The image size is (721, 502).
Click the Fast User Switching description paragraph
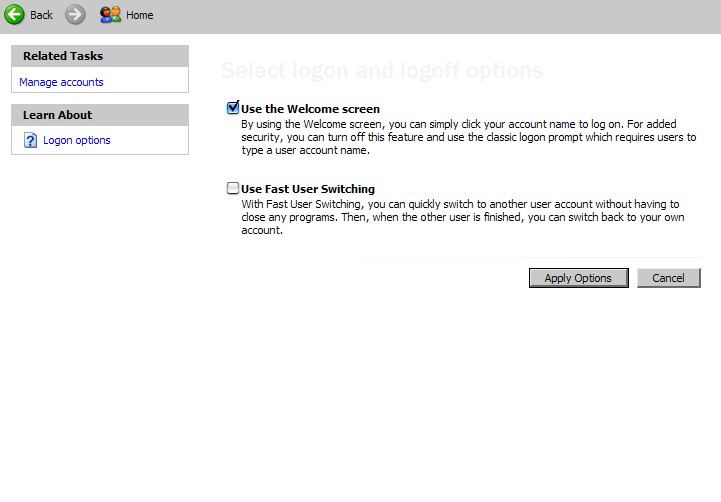click(x=460, y=216)
